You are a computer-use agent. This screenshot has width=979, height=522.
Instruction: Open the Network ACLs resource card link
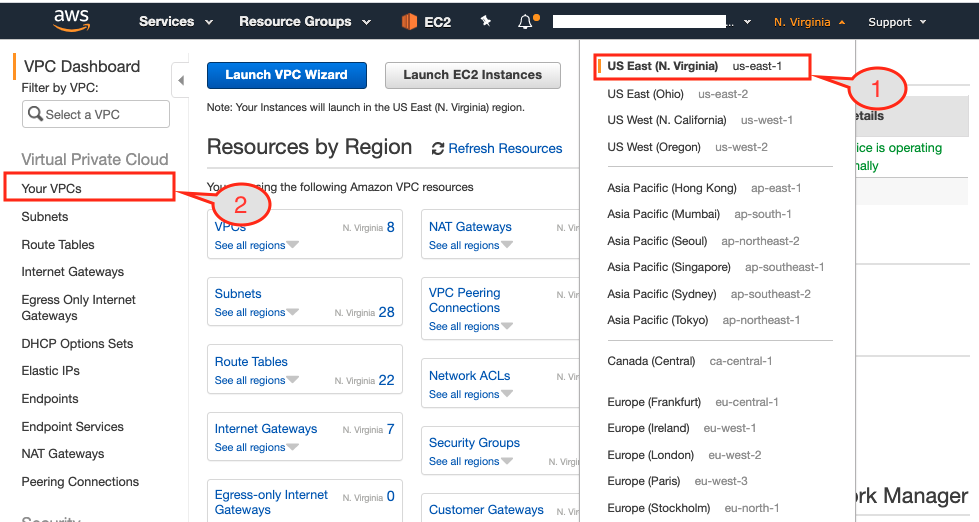point(470,376)
